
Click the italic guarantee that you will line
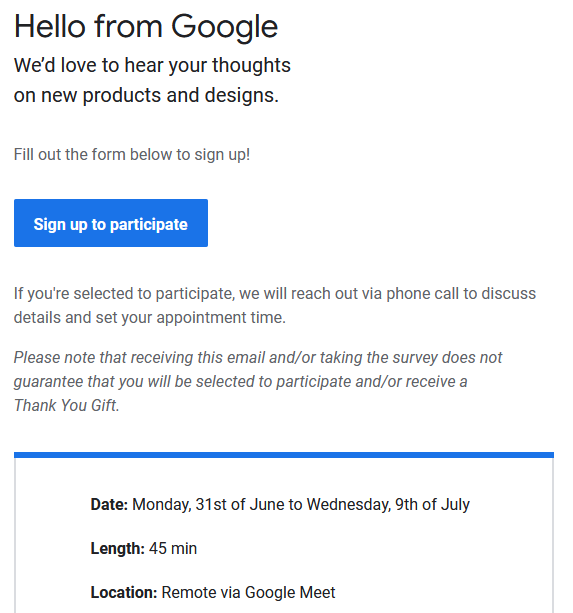coord(240,382)
